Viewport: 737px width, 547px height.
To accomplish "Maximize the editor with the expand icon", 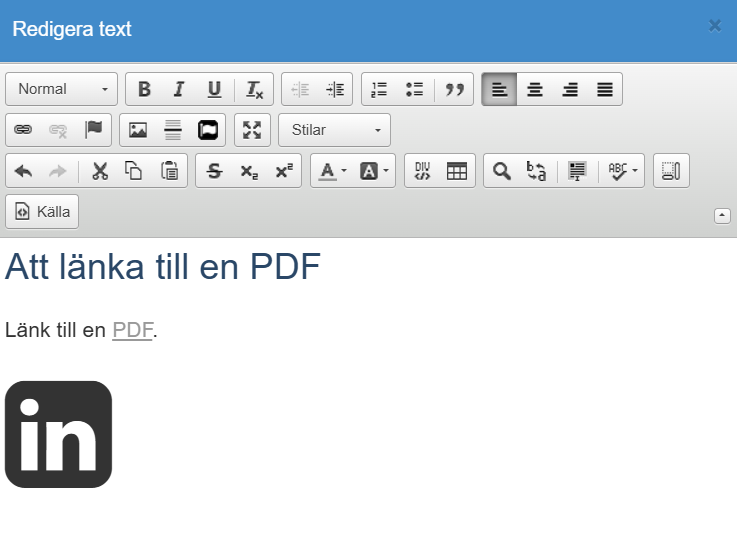I will [x=252, y=130].
